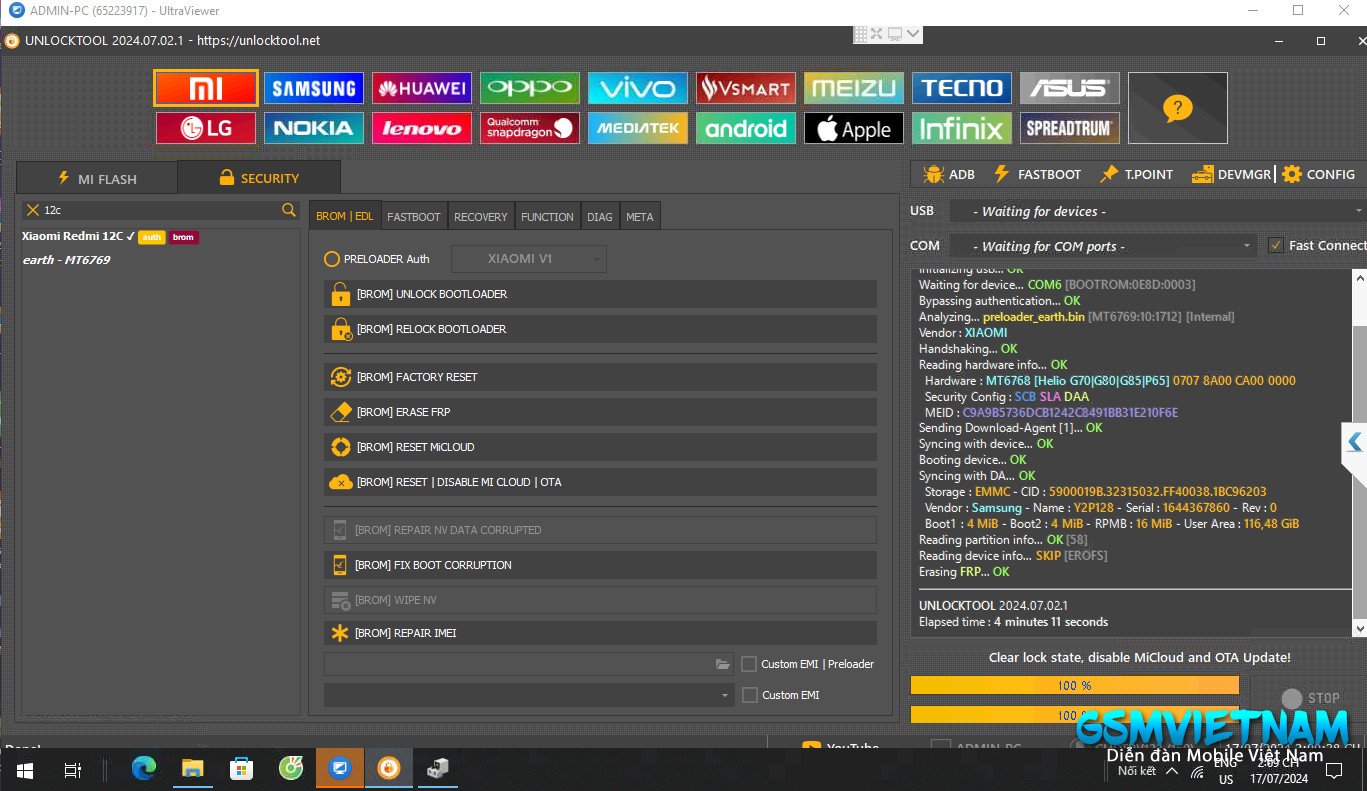Select the Vsmart brand icon
Image resolution: width=1367 pixels, height=791 pixels.
(746, 88)
